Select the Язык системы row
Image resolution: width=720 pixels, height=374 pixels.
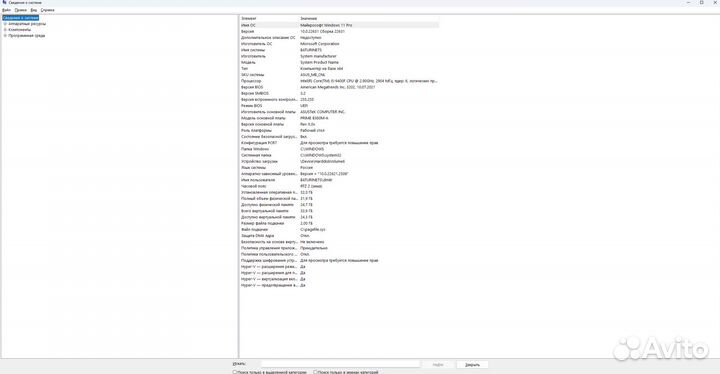(x=339, y=168)
